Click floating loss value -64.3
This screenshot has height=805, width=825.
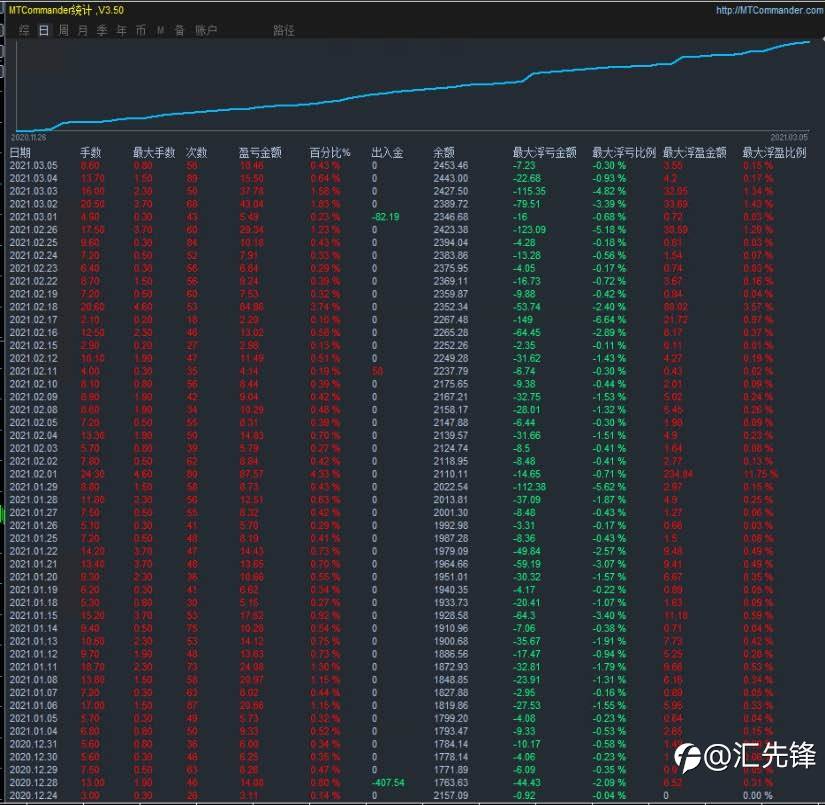tap(525, 616)
